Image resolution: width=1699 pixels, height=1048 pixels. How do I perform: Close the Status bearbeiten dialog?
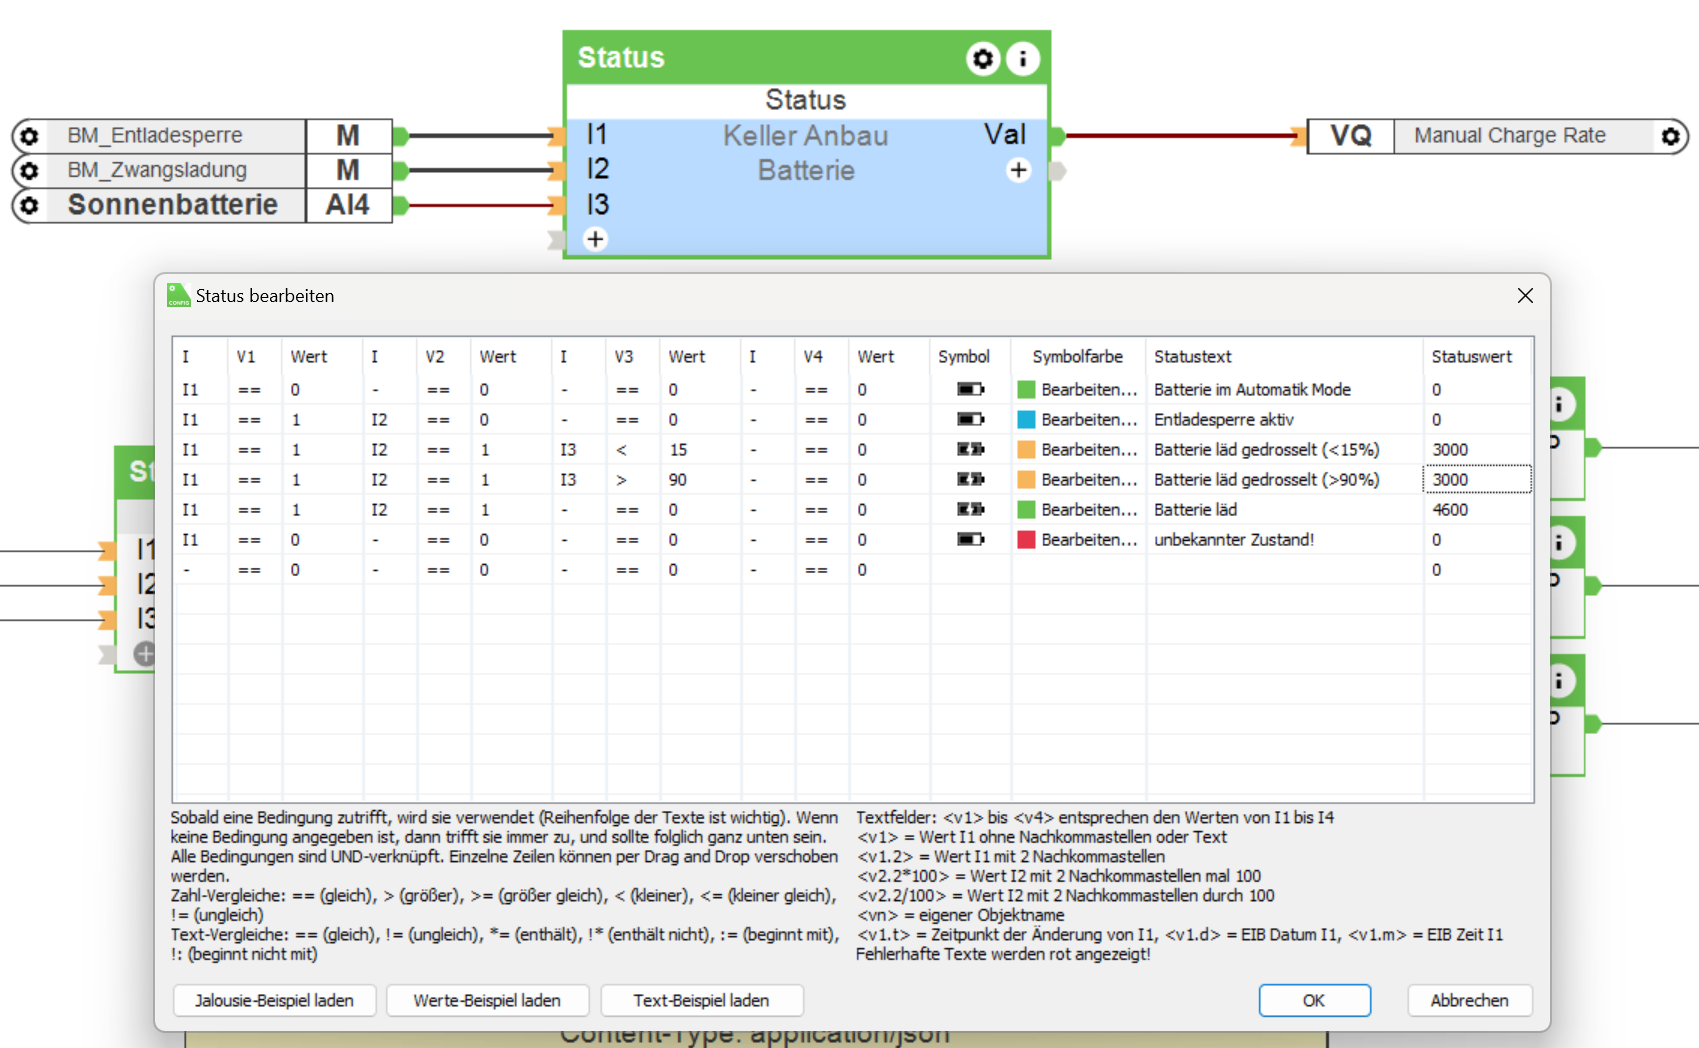[x=1525, y=295]
